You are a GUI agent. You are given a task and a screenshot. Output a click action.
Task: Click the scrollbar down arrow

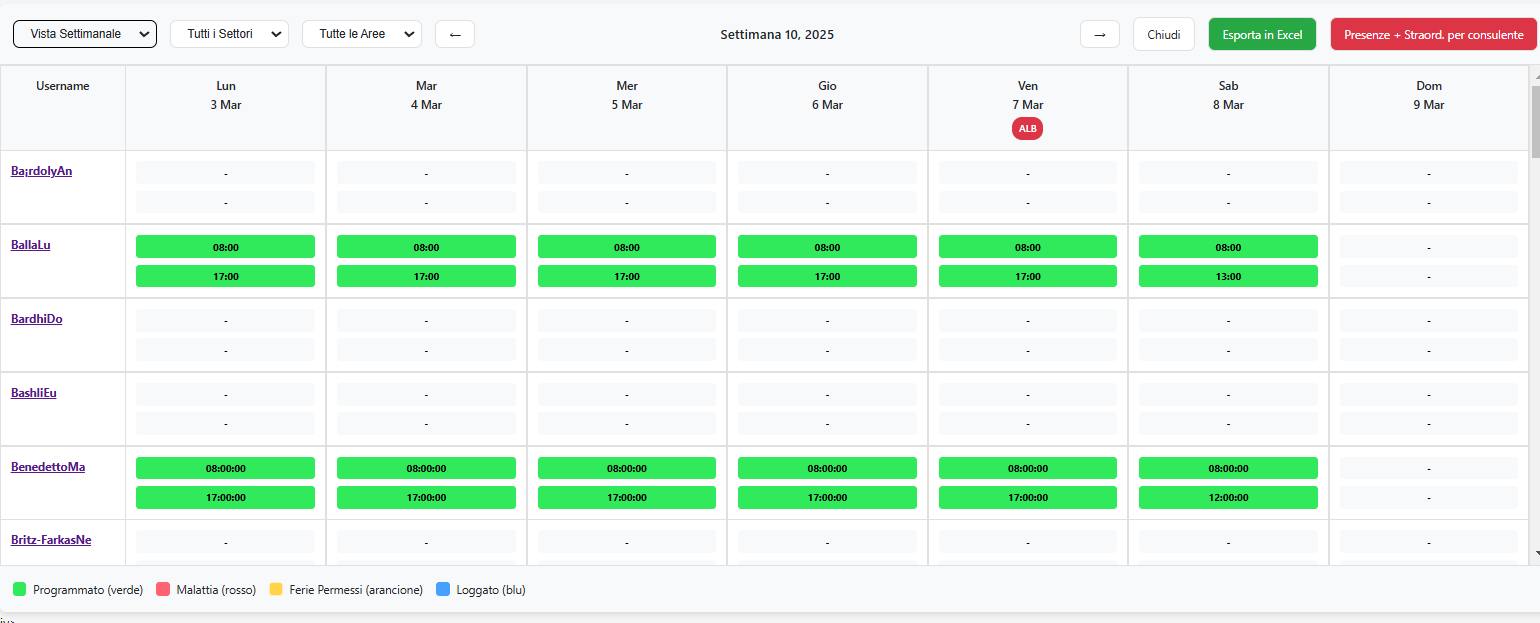click(1535, 552)
